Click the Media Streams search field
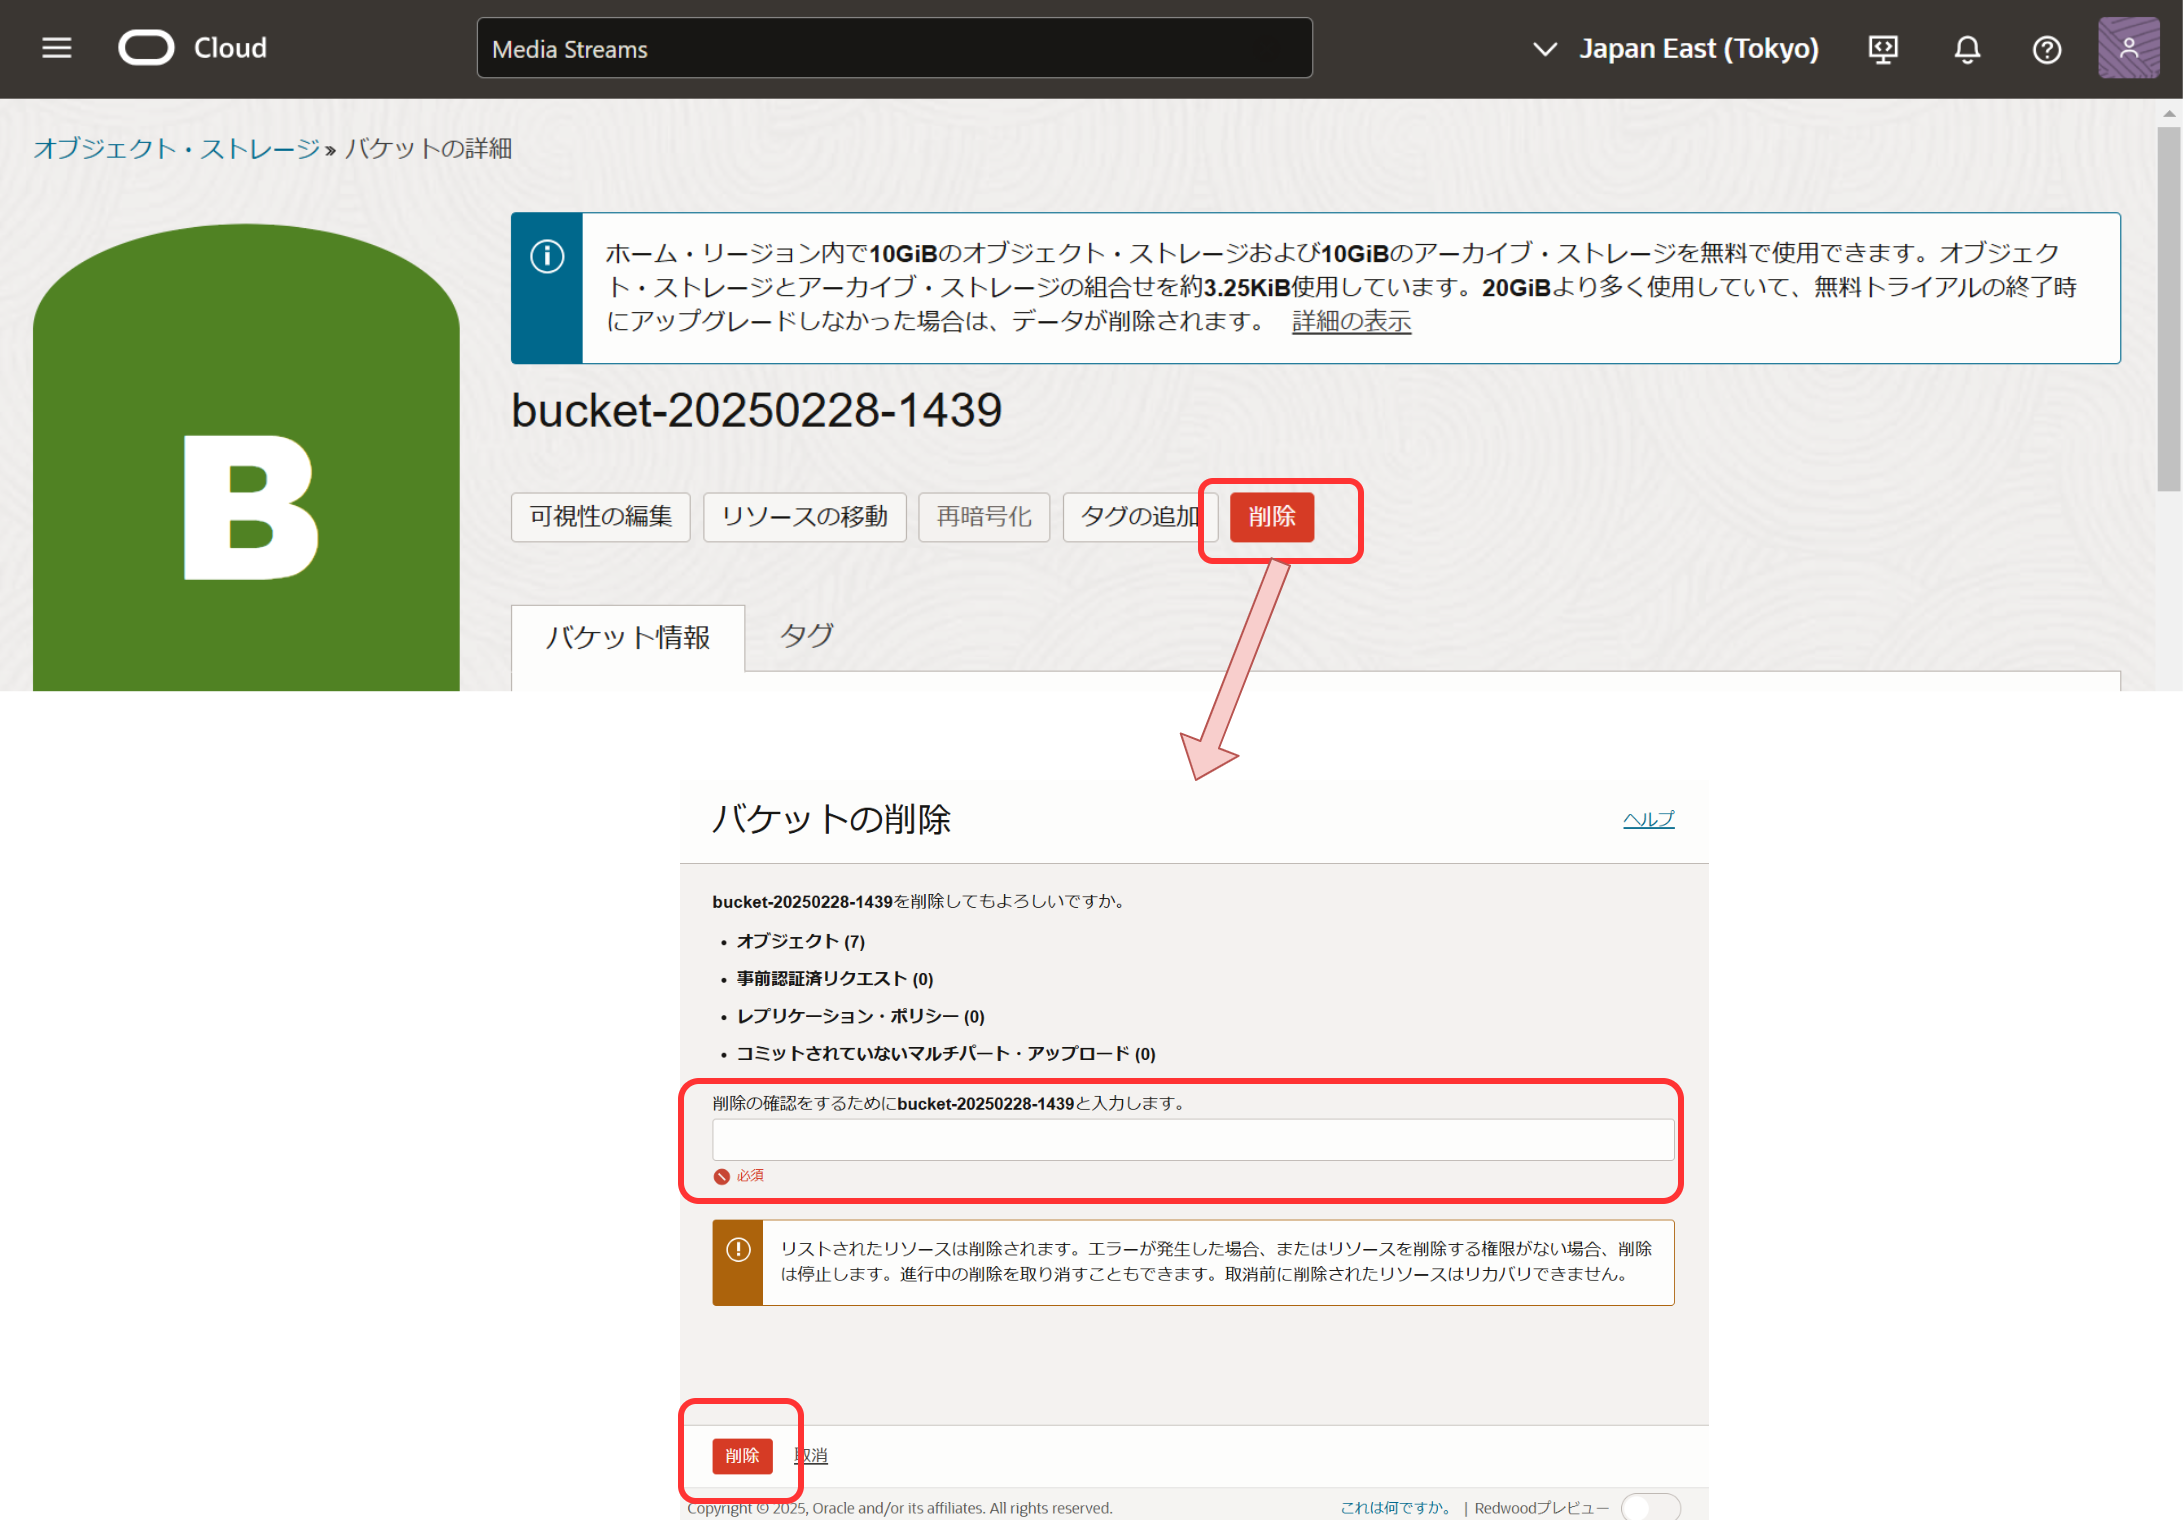This screenshot has height=1522, width=2184. tap(894, 48)
